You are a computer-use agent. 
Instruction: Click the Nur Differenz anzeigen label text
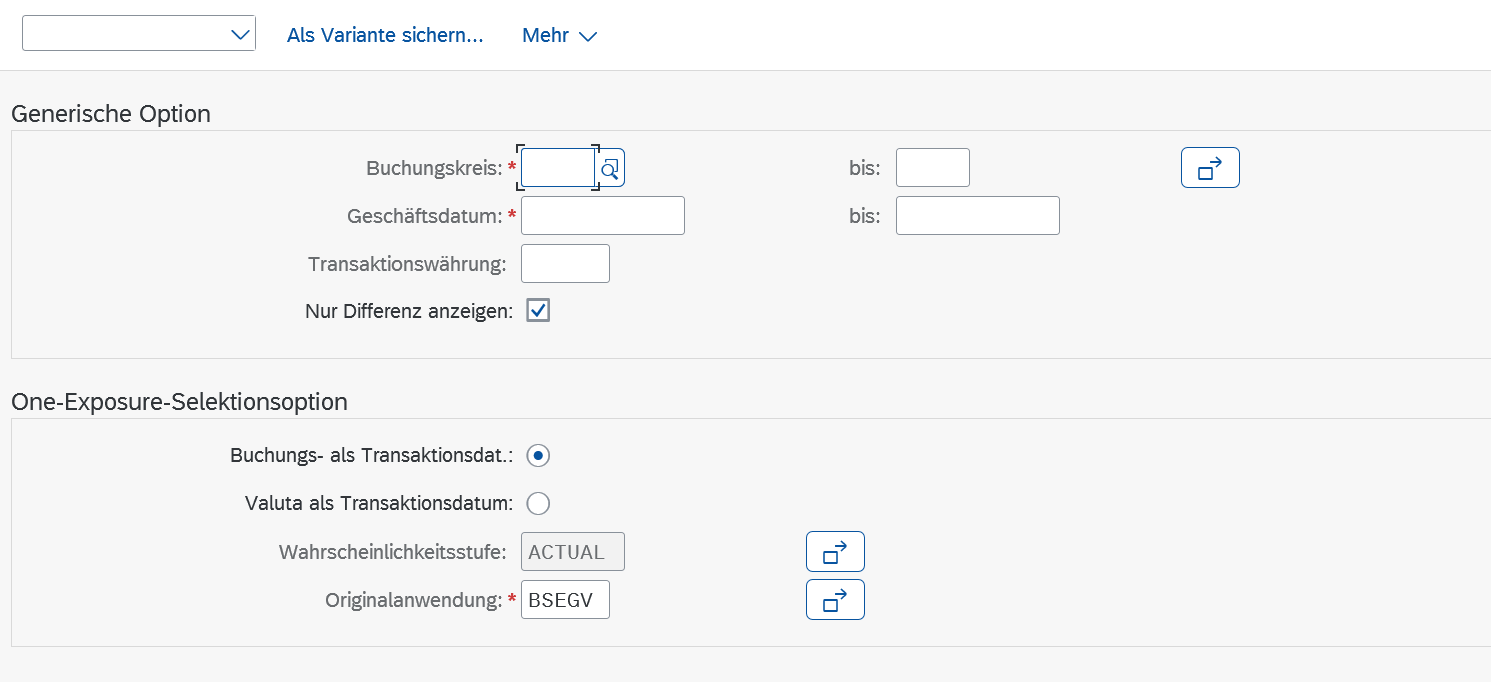(408, 312)
